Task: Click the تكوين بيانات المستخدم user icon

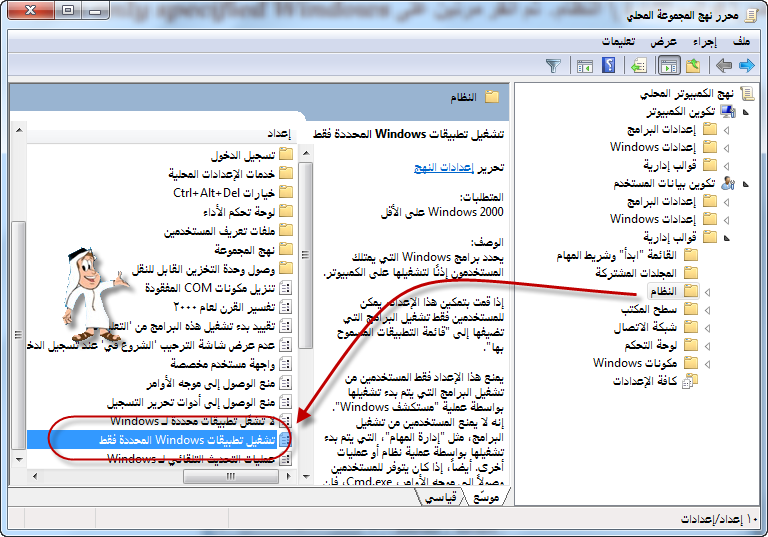Action: pyautogui.click(x=728, y=183)
